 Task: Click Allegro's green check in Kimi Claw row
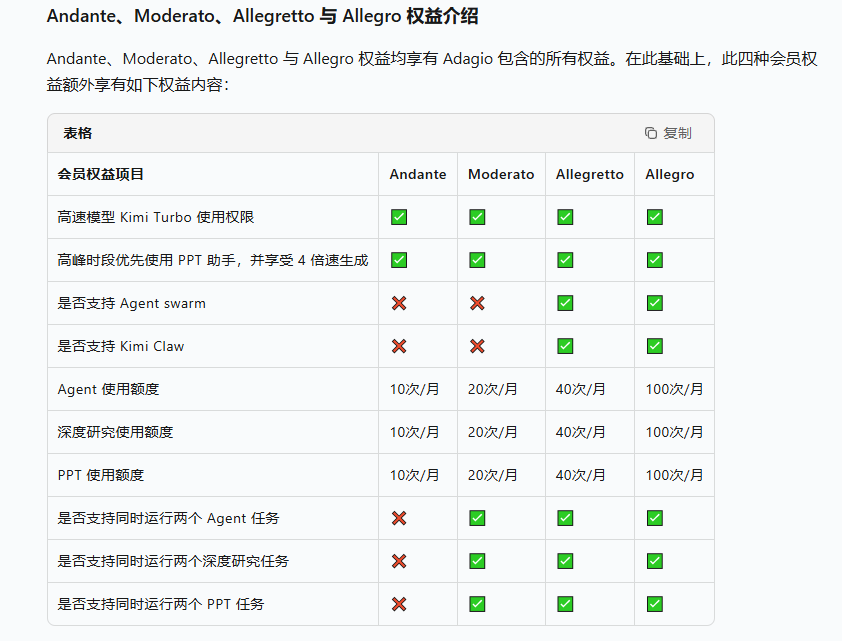tap(655, 346)
